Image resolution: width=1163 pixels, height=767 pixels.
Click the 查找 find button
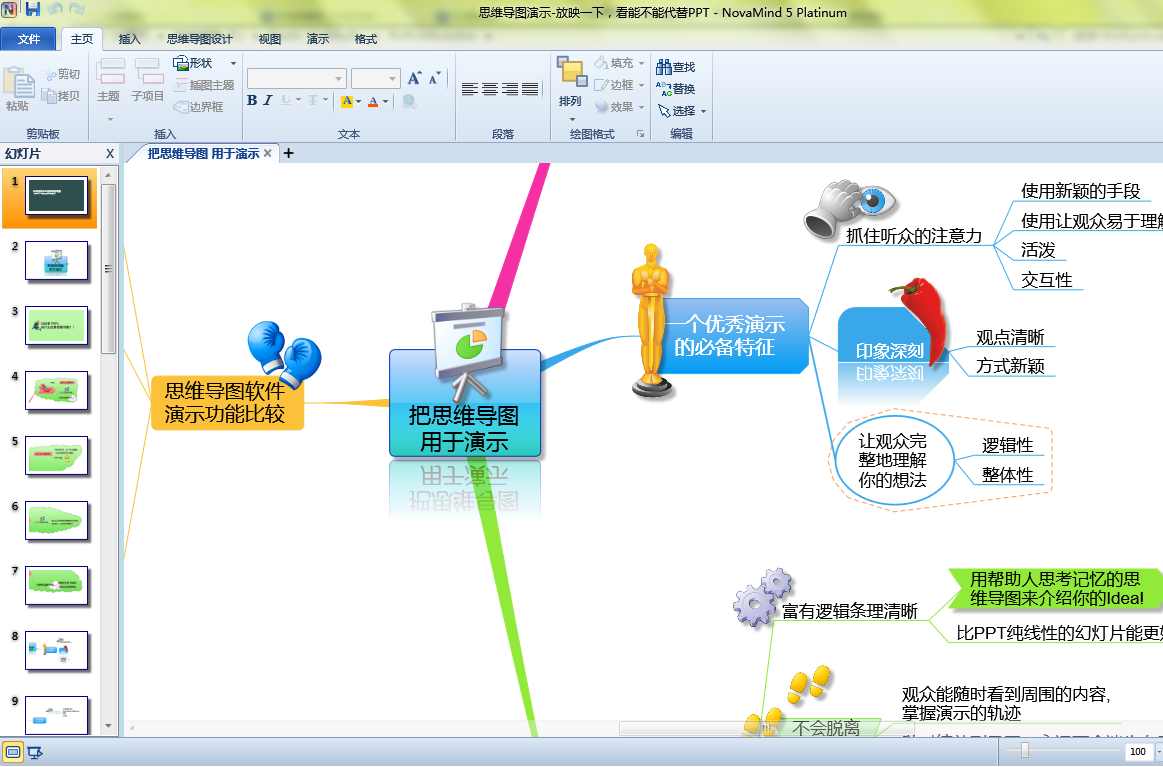pos(676,67)
